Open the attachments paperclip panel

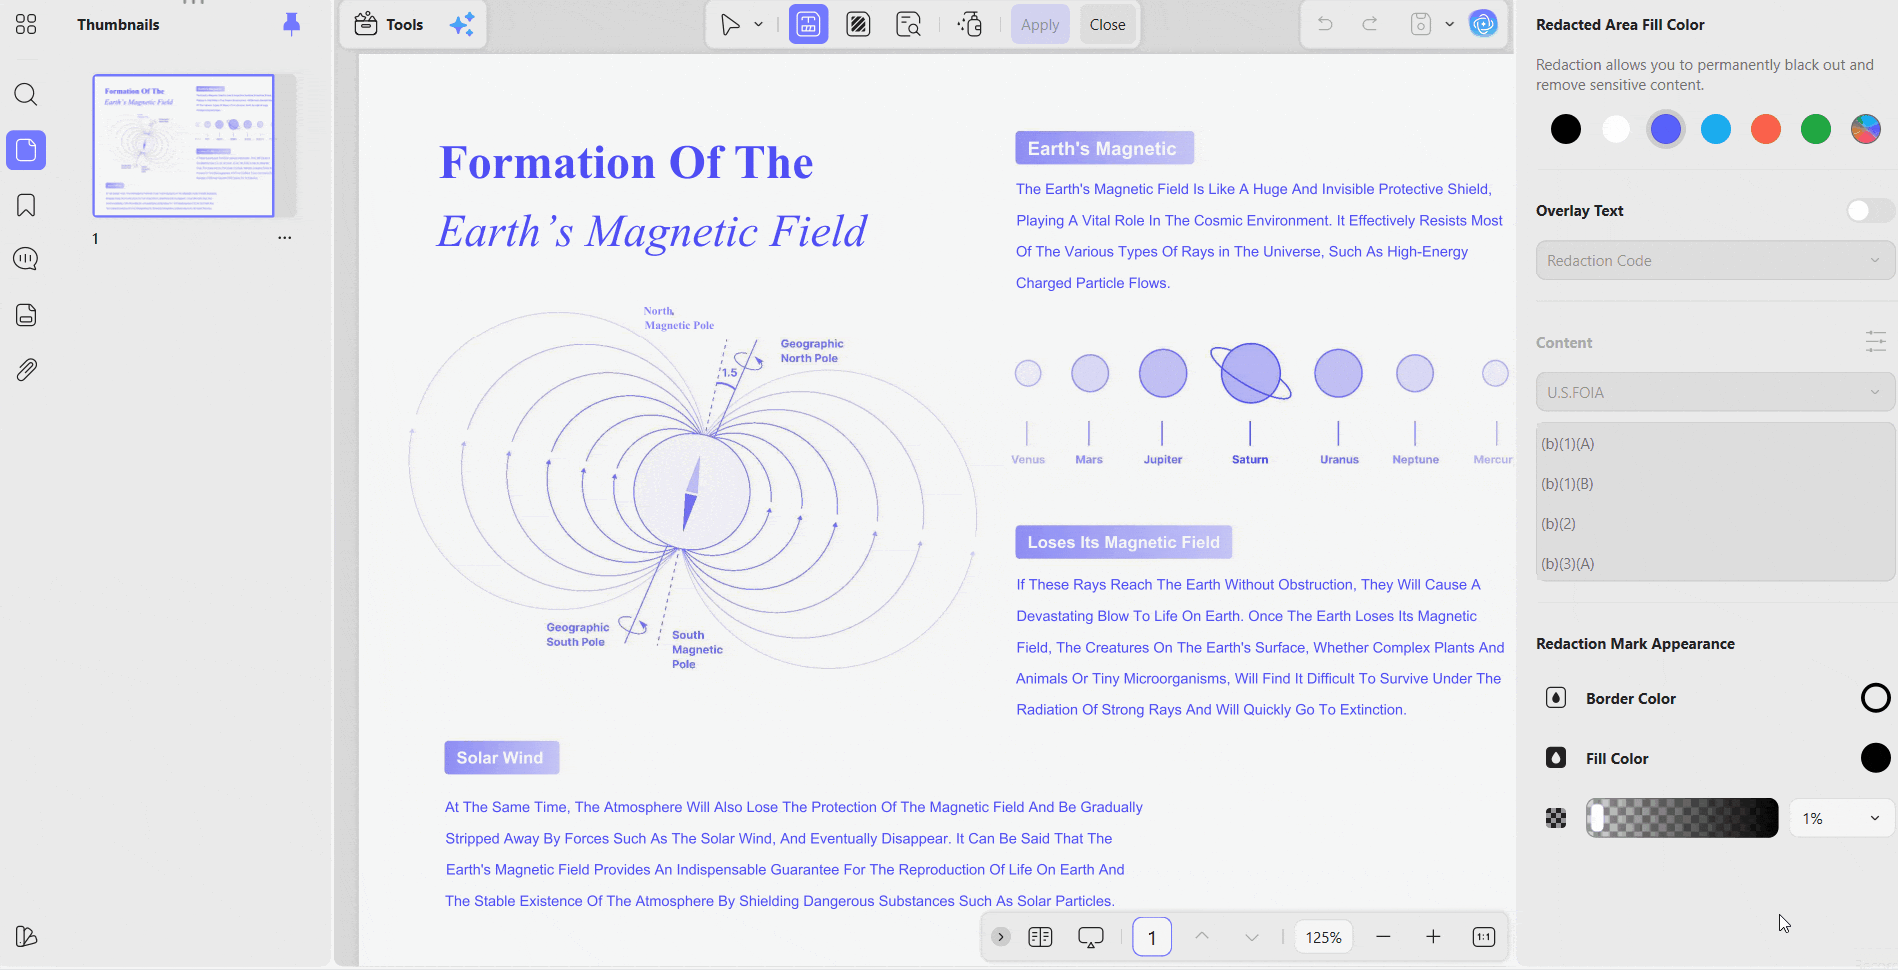tap(26, 370)
